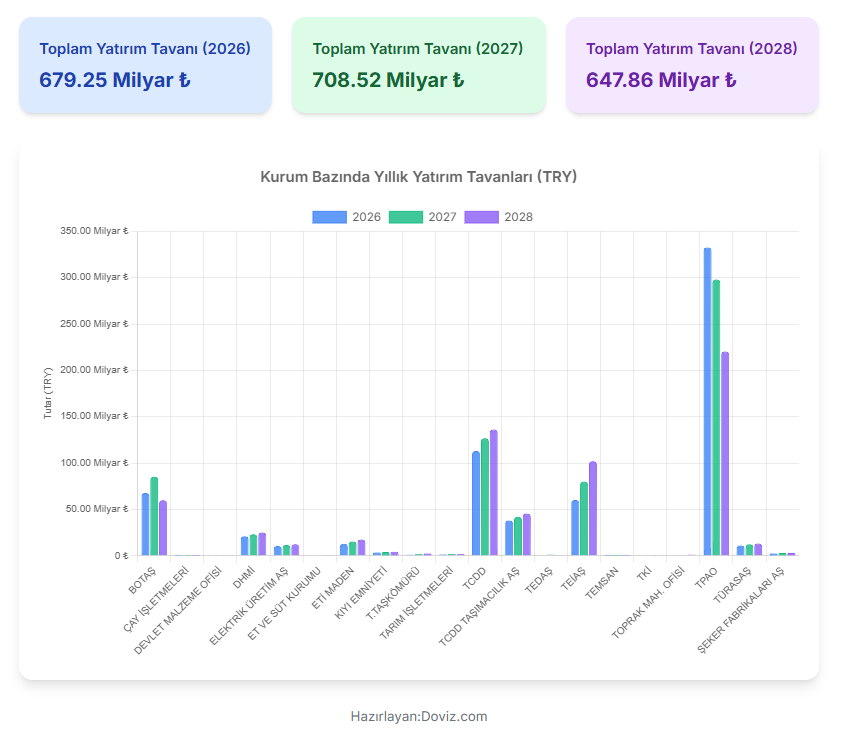Open the Toplam Yatırım Tavanı (2028) card
This screenshot has height=733, width=848.
coord(692,65)
